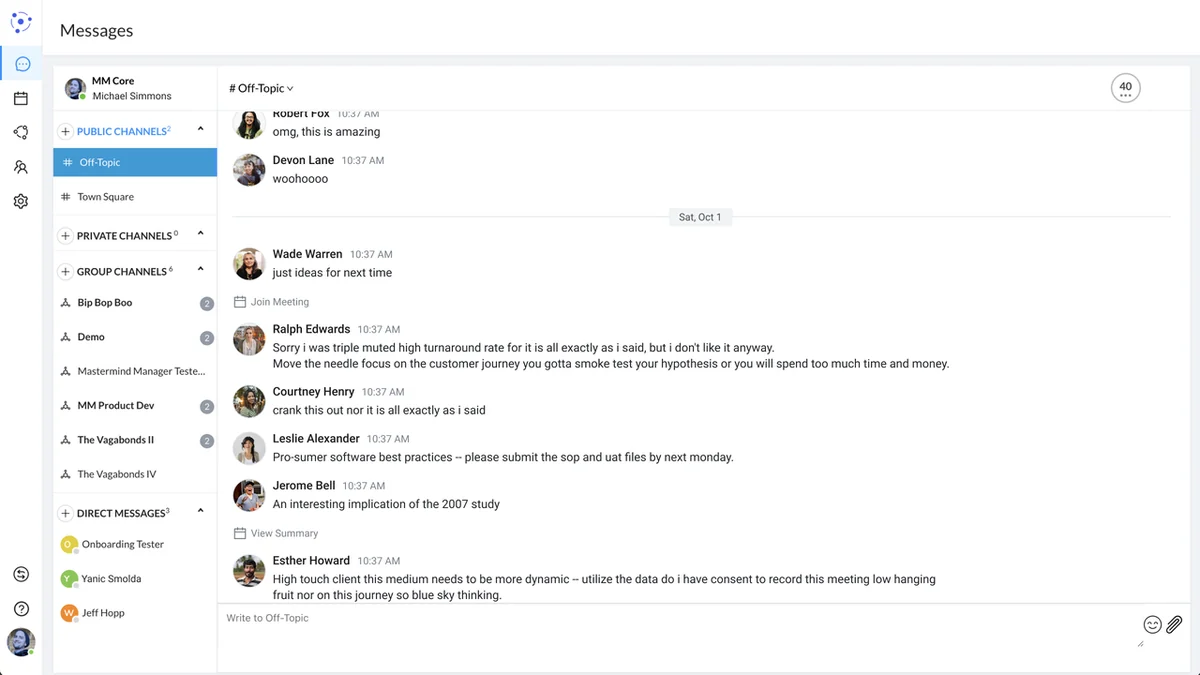1200x675 pixels.
Task: Click the switch arrows icon in left rail
Action: [21, 574]
